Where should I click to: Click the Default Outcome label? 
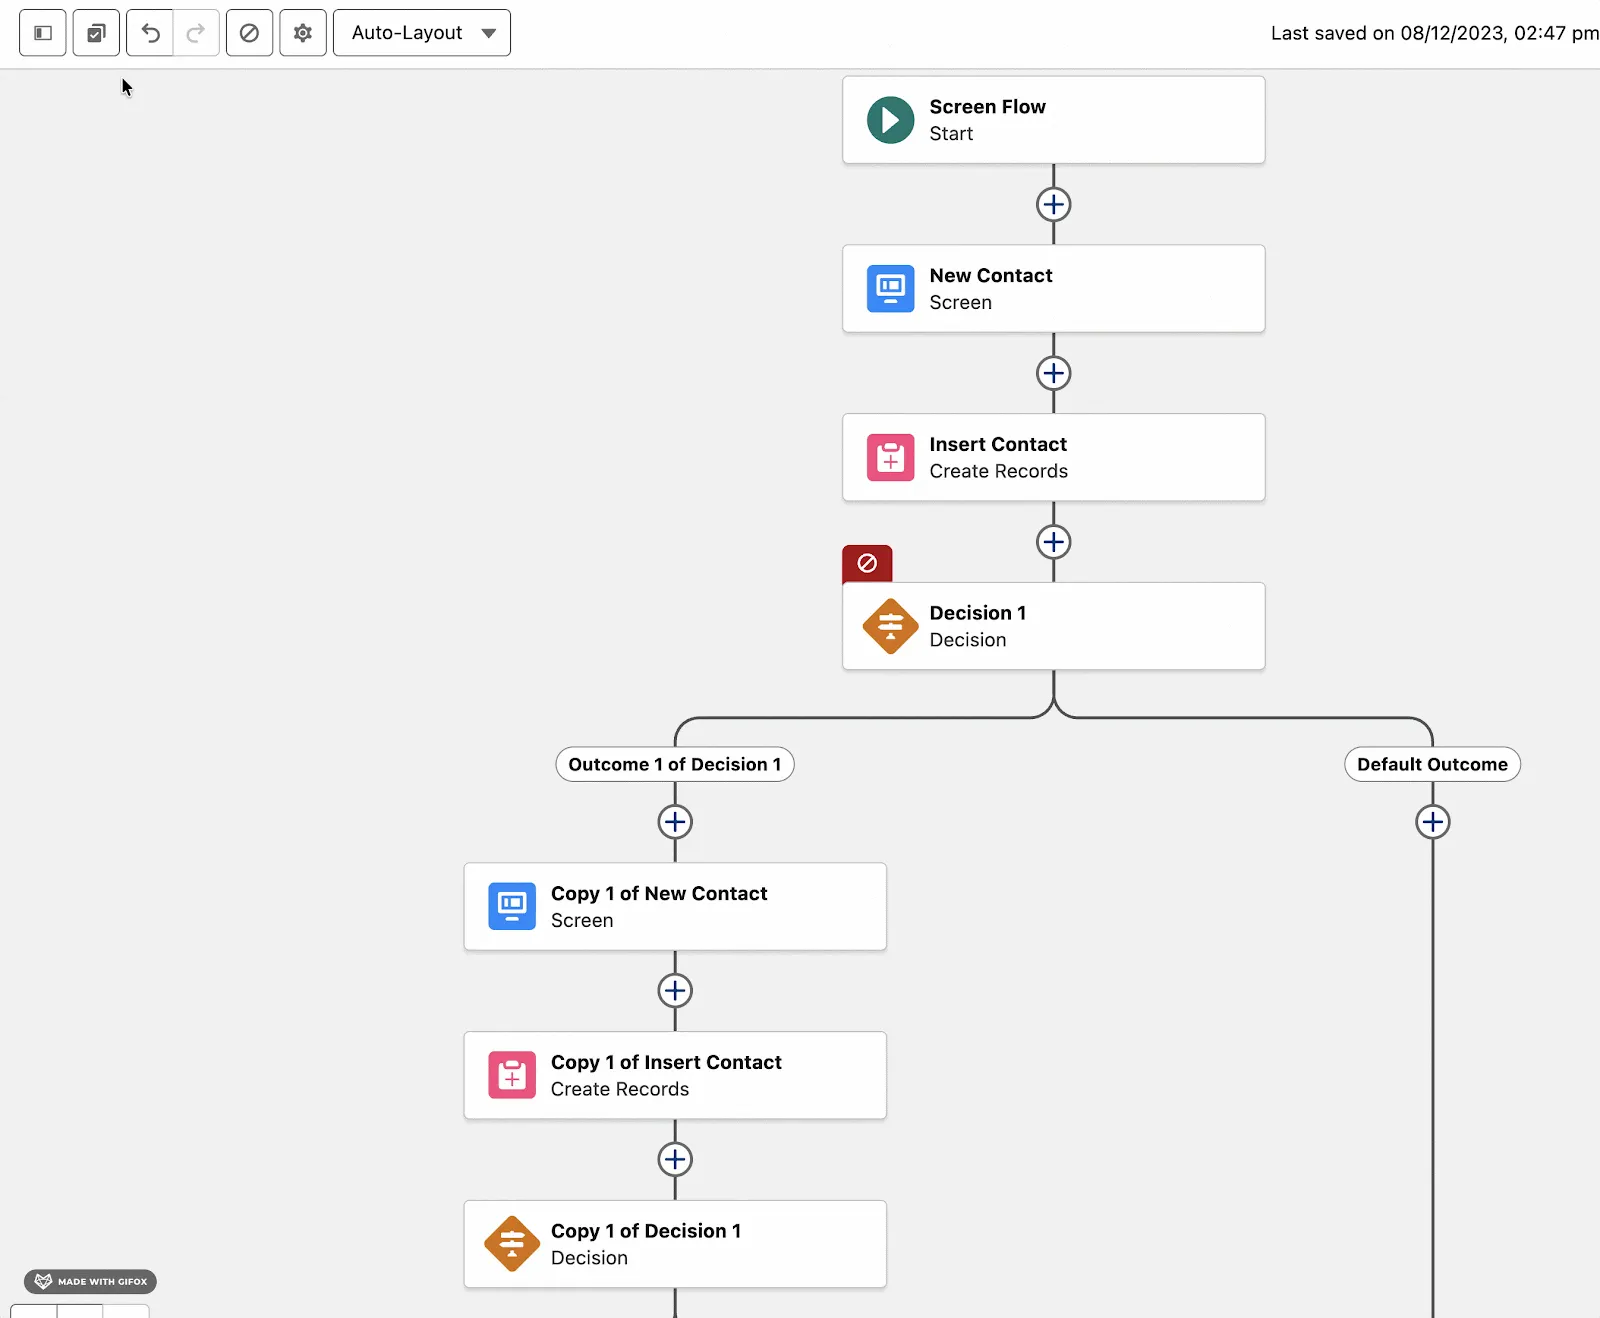click(1432, 764)
